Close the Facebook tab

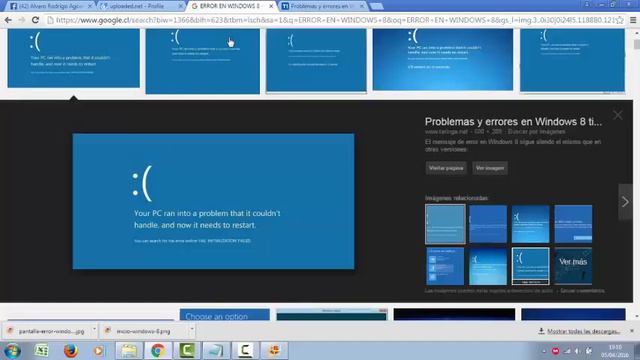(x=90, y=6)
